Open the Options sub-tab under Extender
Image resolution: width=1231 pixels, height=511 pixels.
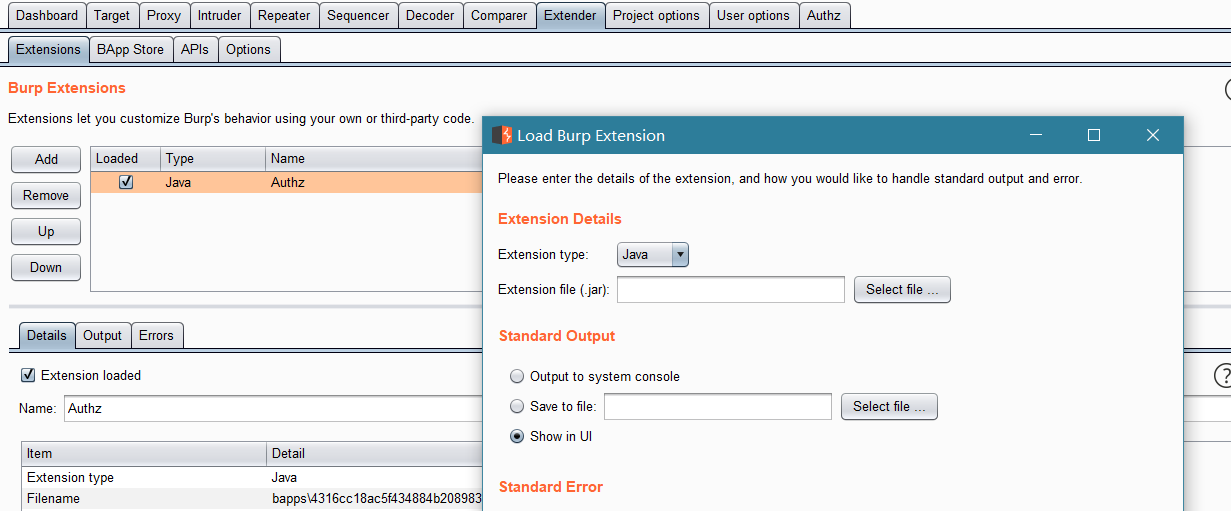tap(248, 49)
